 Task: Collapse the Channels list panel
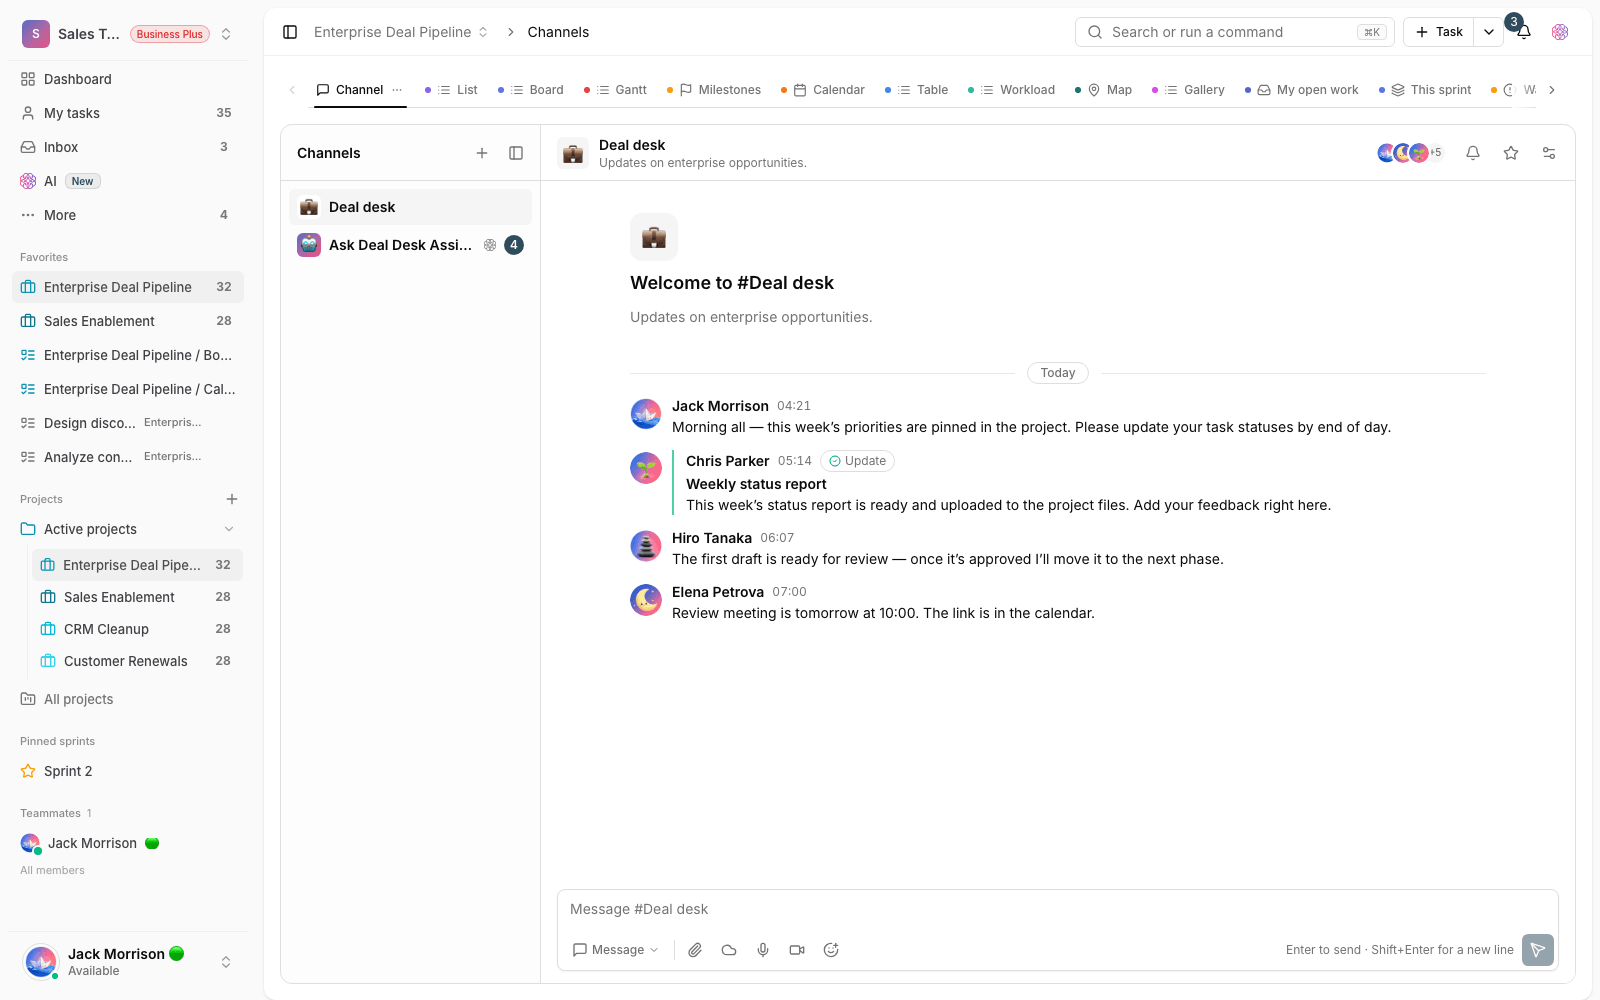(516, 153)
